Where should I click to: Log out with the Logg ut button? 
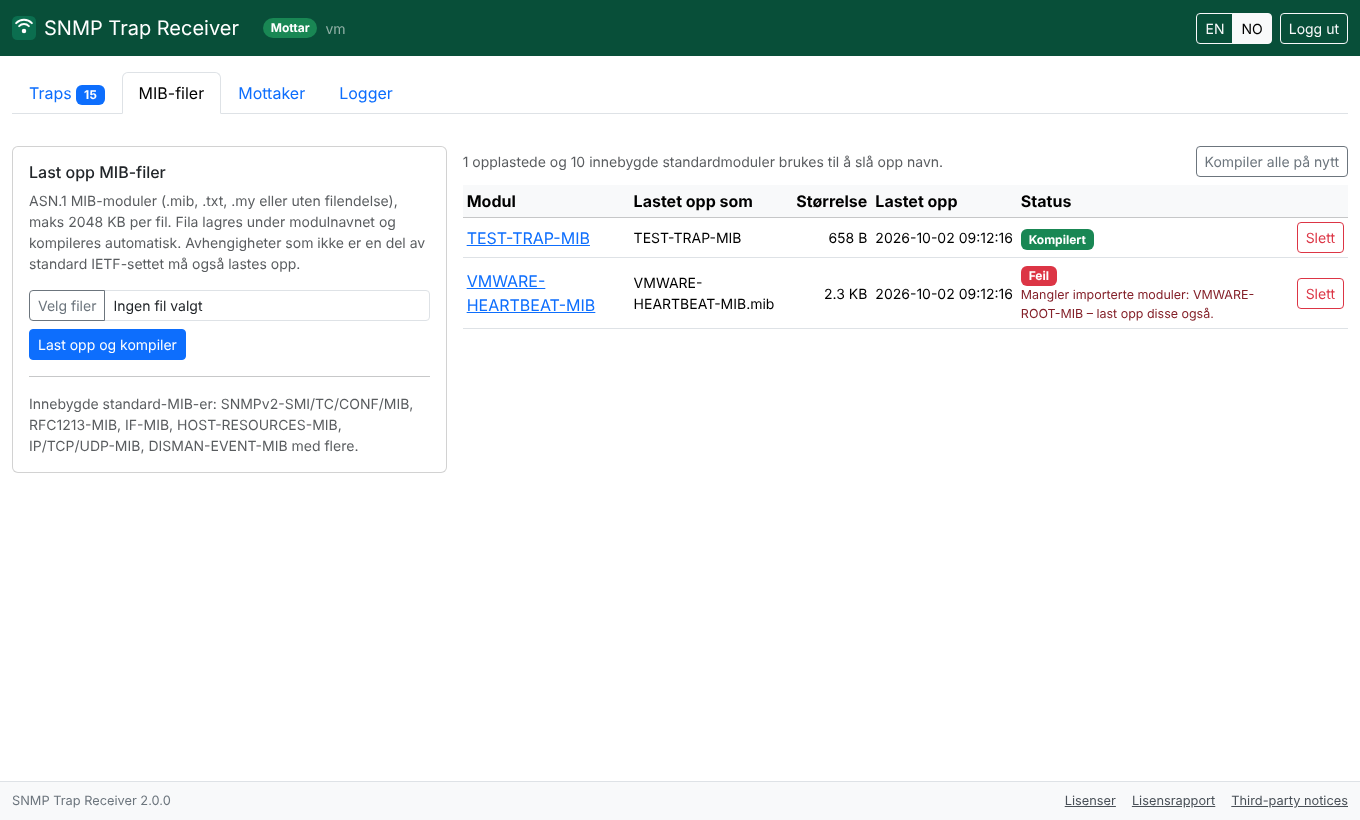point(1314,29)
